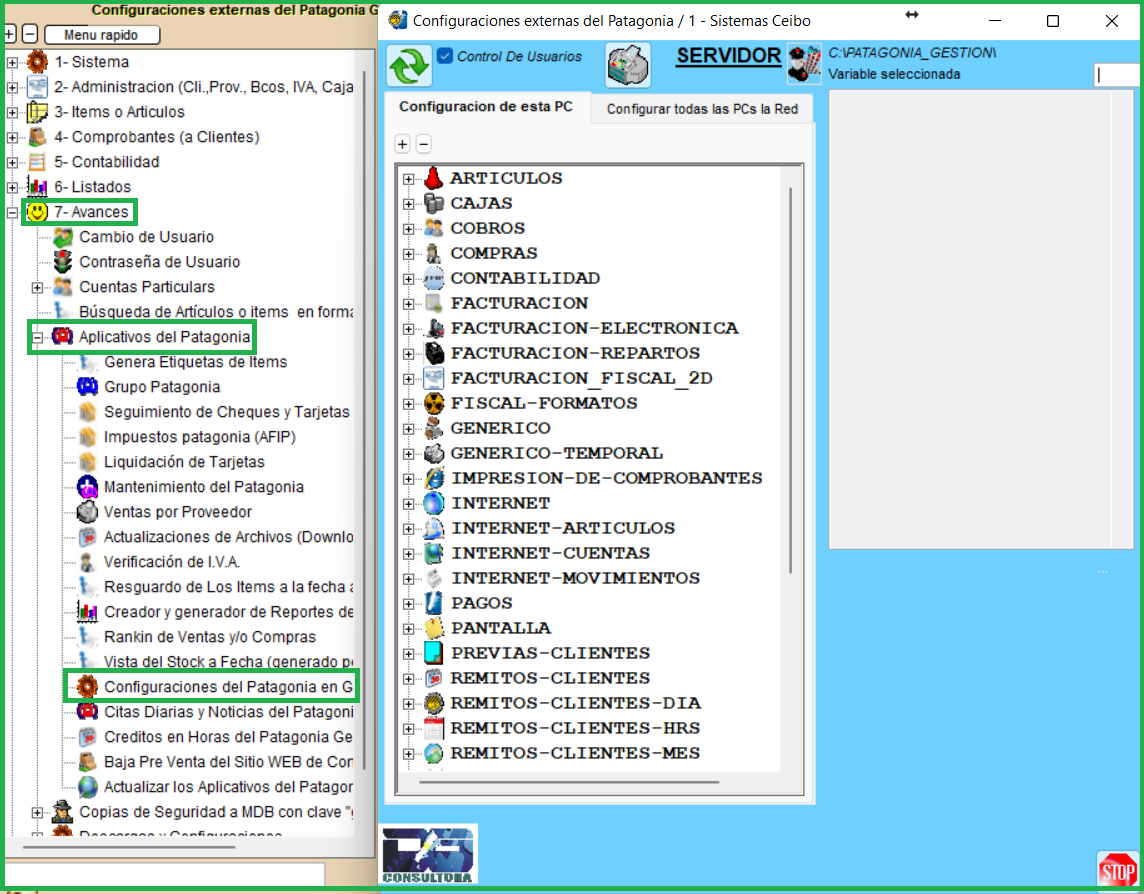
Task: Click expand-all plus button beside Menu rapido
Action: point(10,34)
